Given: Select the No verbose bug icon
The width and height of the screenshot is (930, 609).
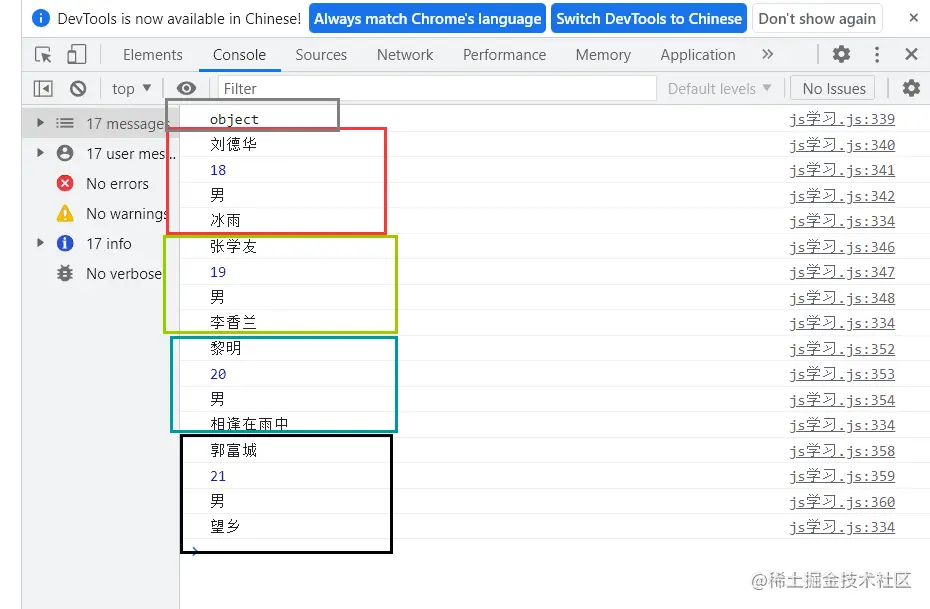Looking at the screenshot, I should [65, 273].
